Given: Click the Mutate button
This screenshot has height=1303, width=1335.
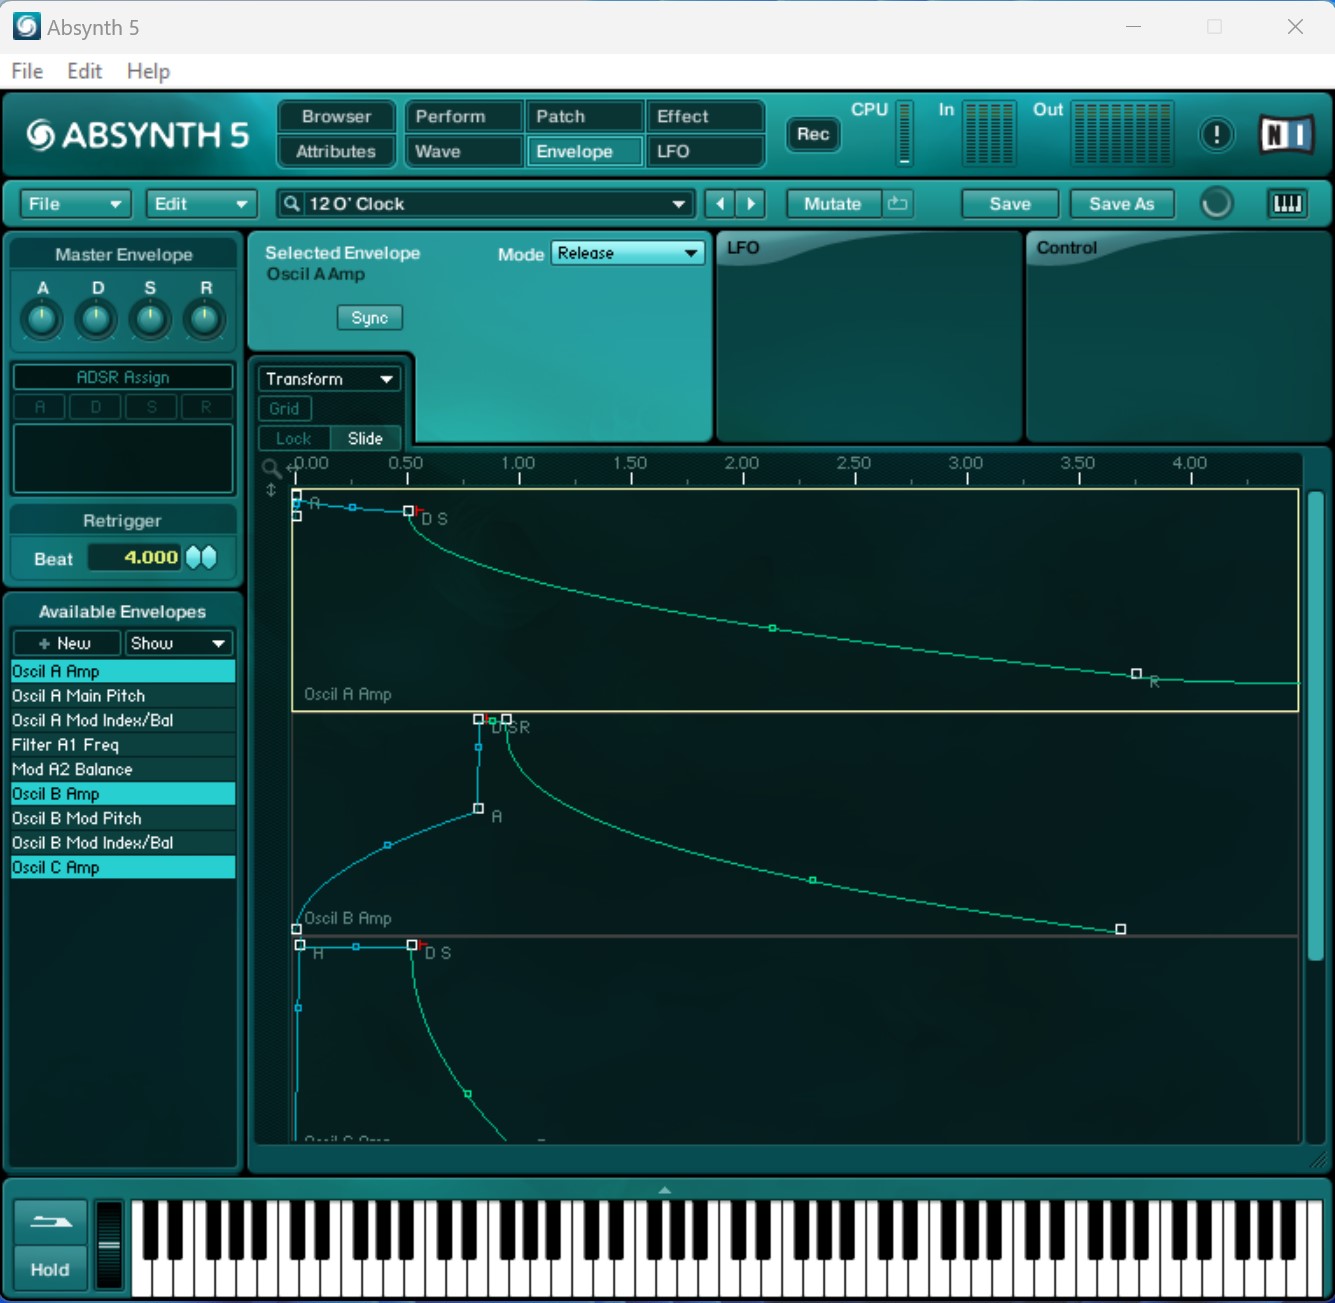Looking at the screenshot, I should 833,204.
